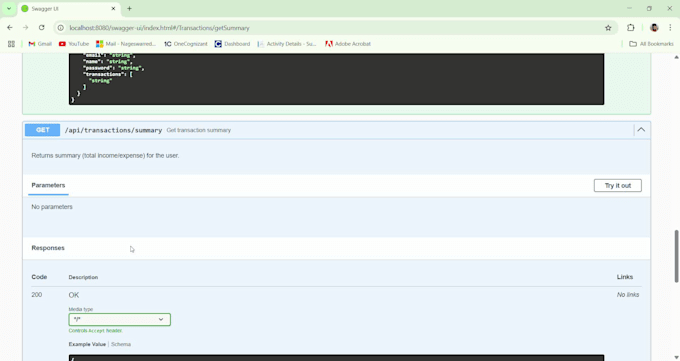
Task: Restore down the browser window
Action: point(649,9)
